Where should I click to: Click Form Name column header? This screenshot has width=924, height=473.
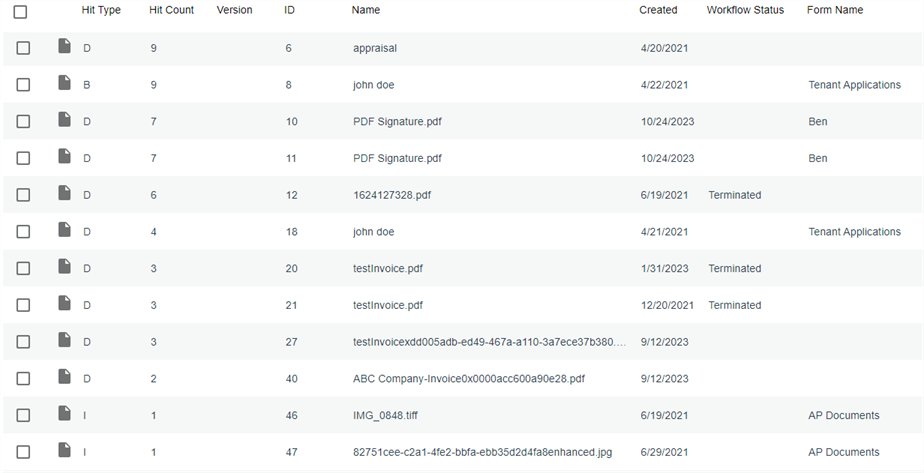pos(835,10)
